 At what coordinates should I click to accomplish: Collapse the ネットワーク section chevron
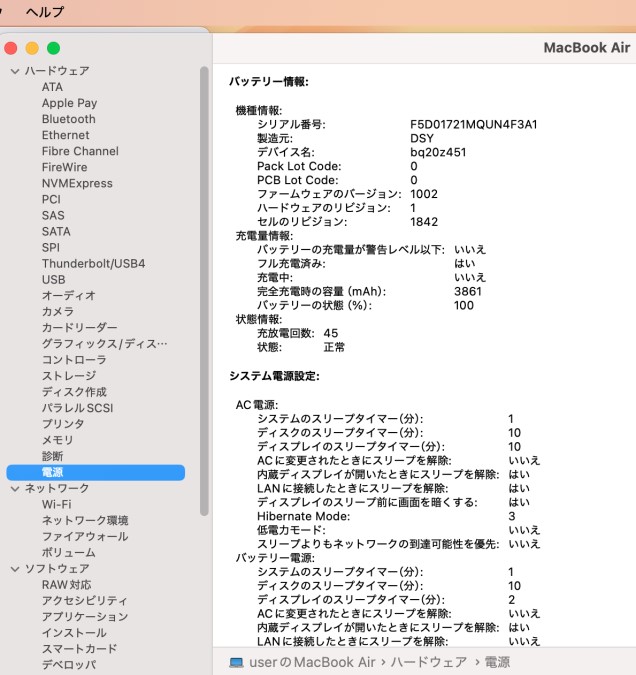(15, 489)
